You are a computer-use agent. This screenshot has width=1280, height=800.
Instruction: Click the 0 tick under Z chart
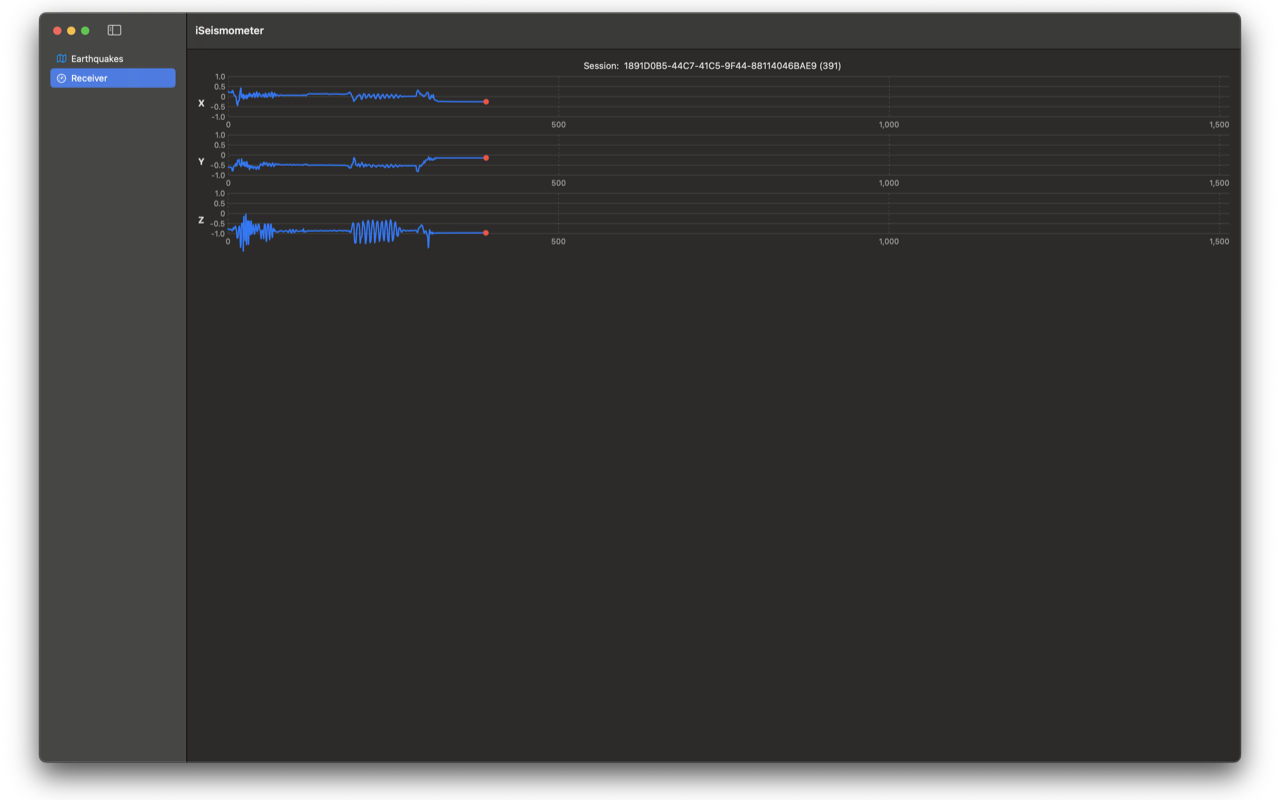pyautogui.click(x=228, y=242)
